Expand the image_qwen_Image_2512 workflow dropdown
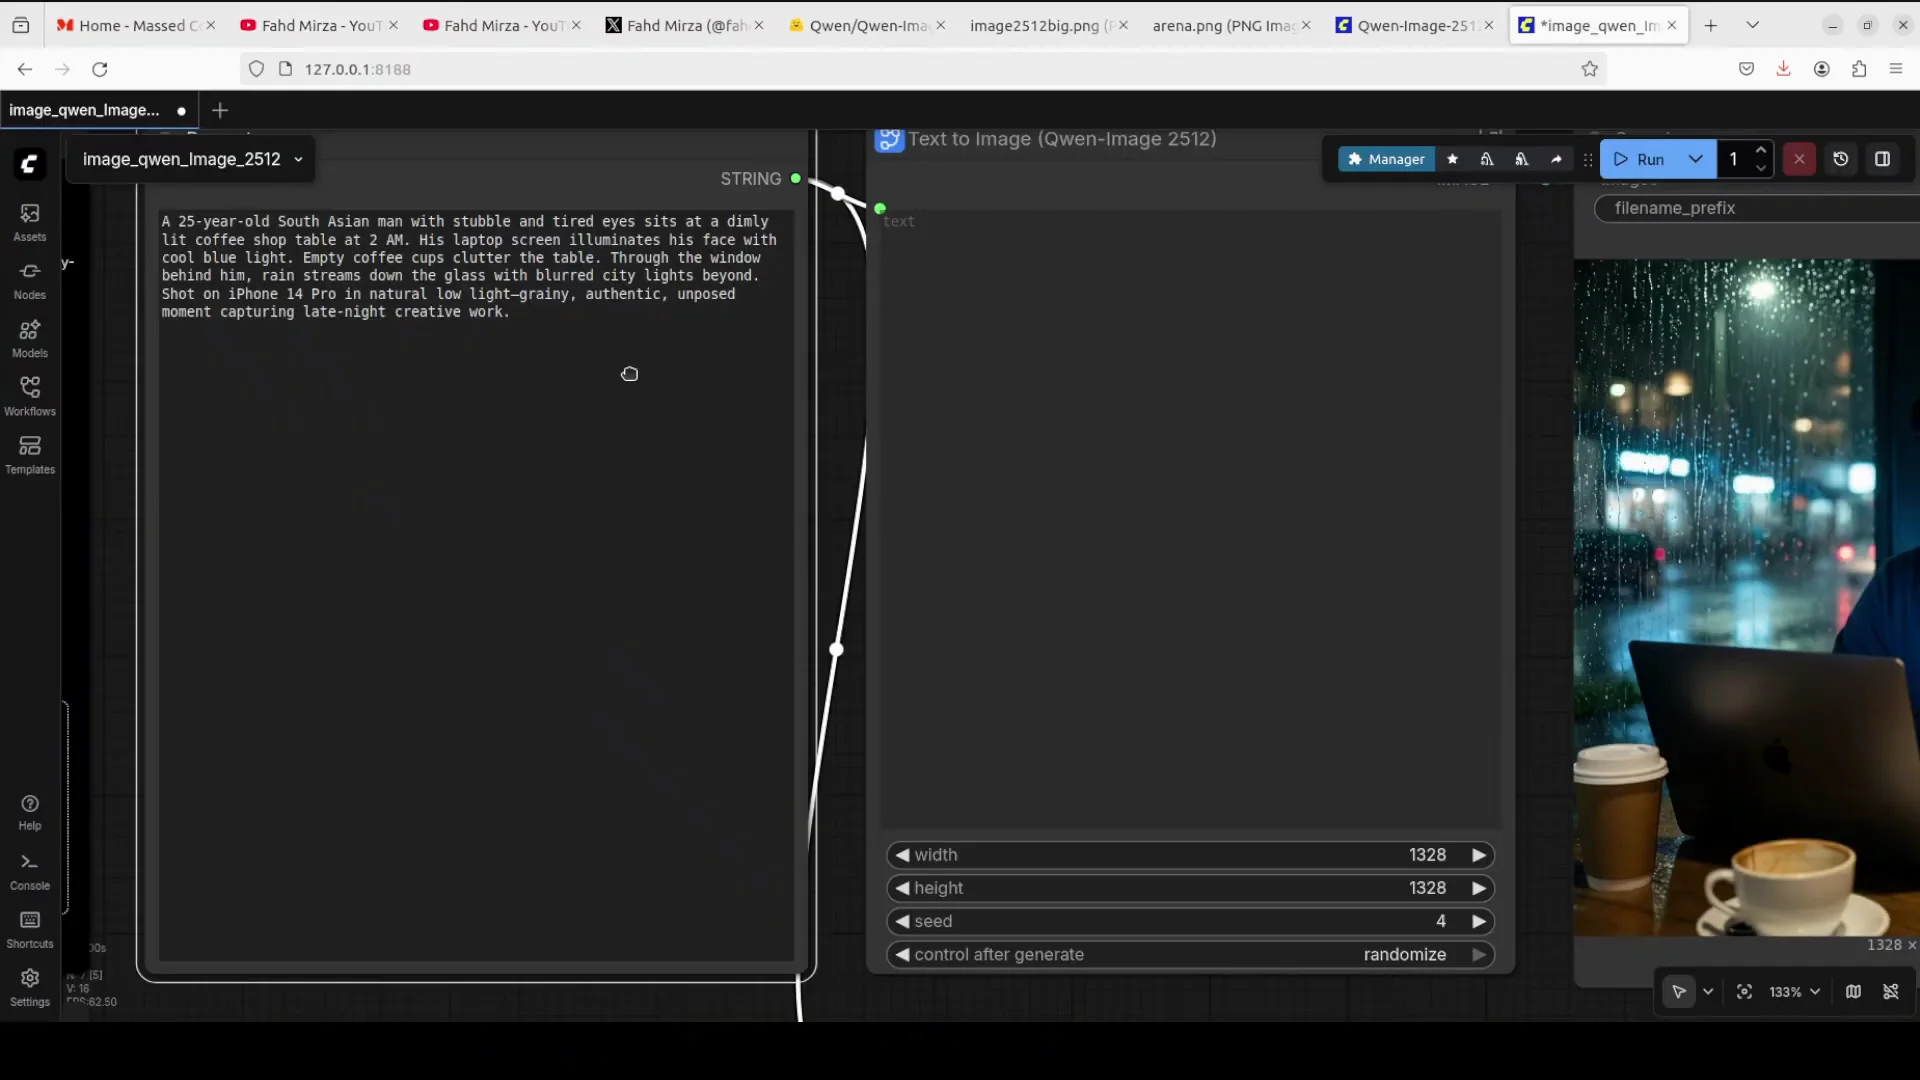The image size is (1920, 1080). pos(299,159)
